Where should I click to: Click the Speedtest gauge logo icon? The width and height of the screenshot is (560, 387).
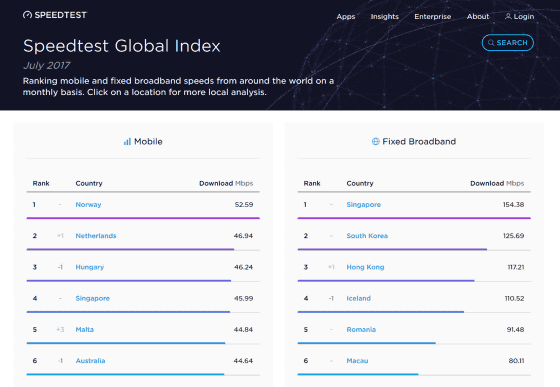[x=27, y=15]
